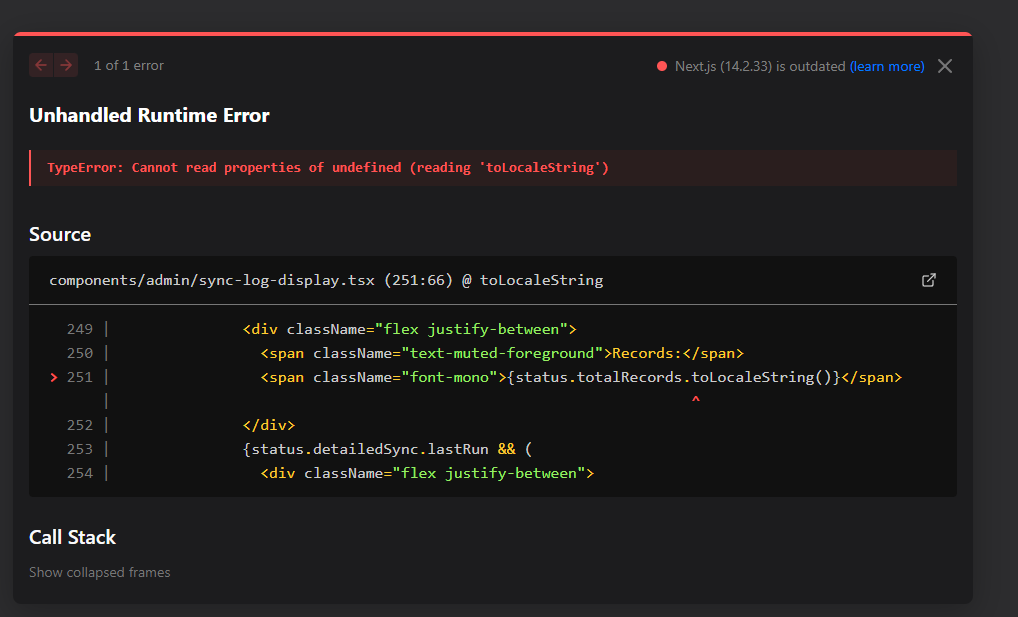Click the TypeError message banner
The height and width of the screenshot is (617, 1018).
point(328,167)
